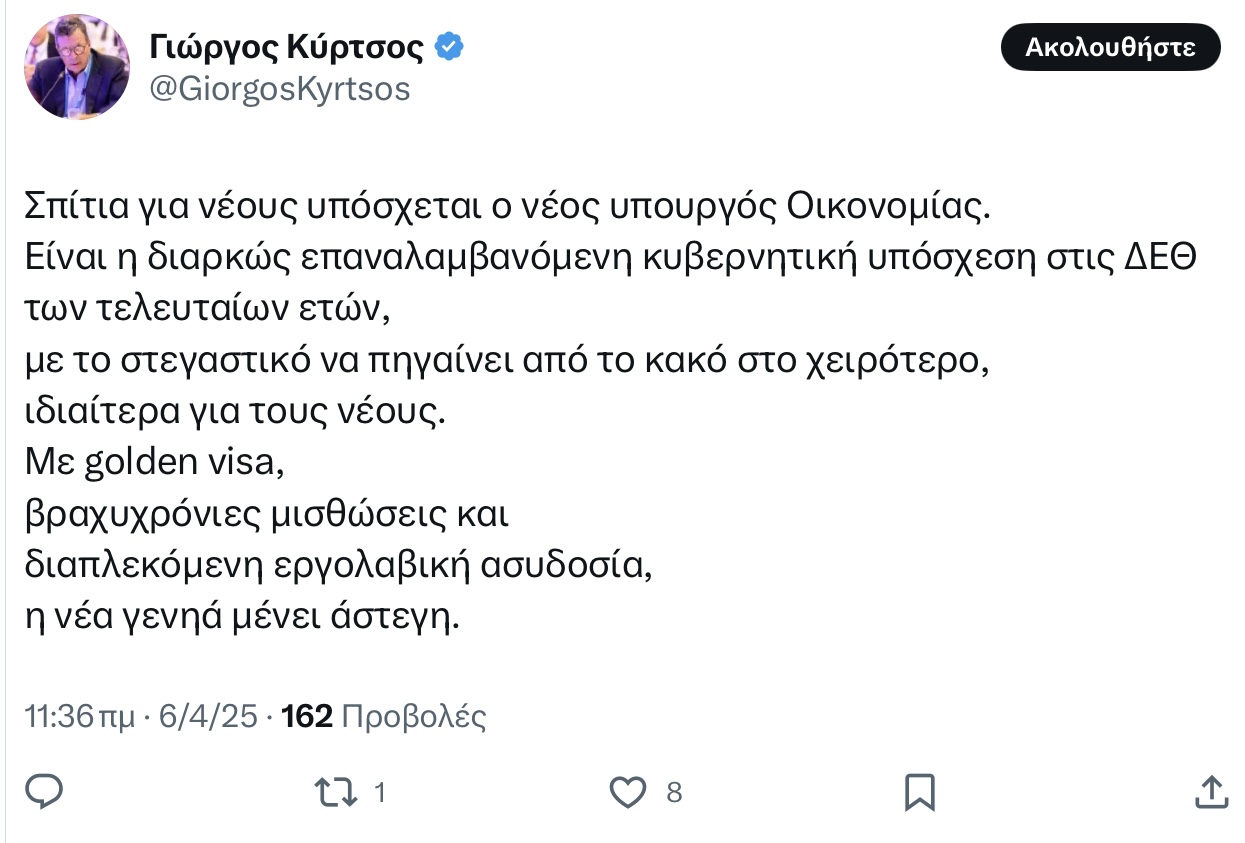This screenshot has width=1245, height=843.
Task: Click the tweet's first line about Σπίτια για νέους
Action: [506, 207]
